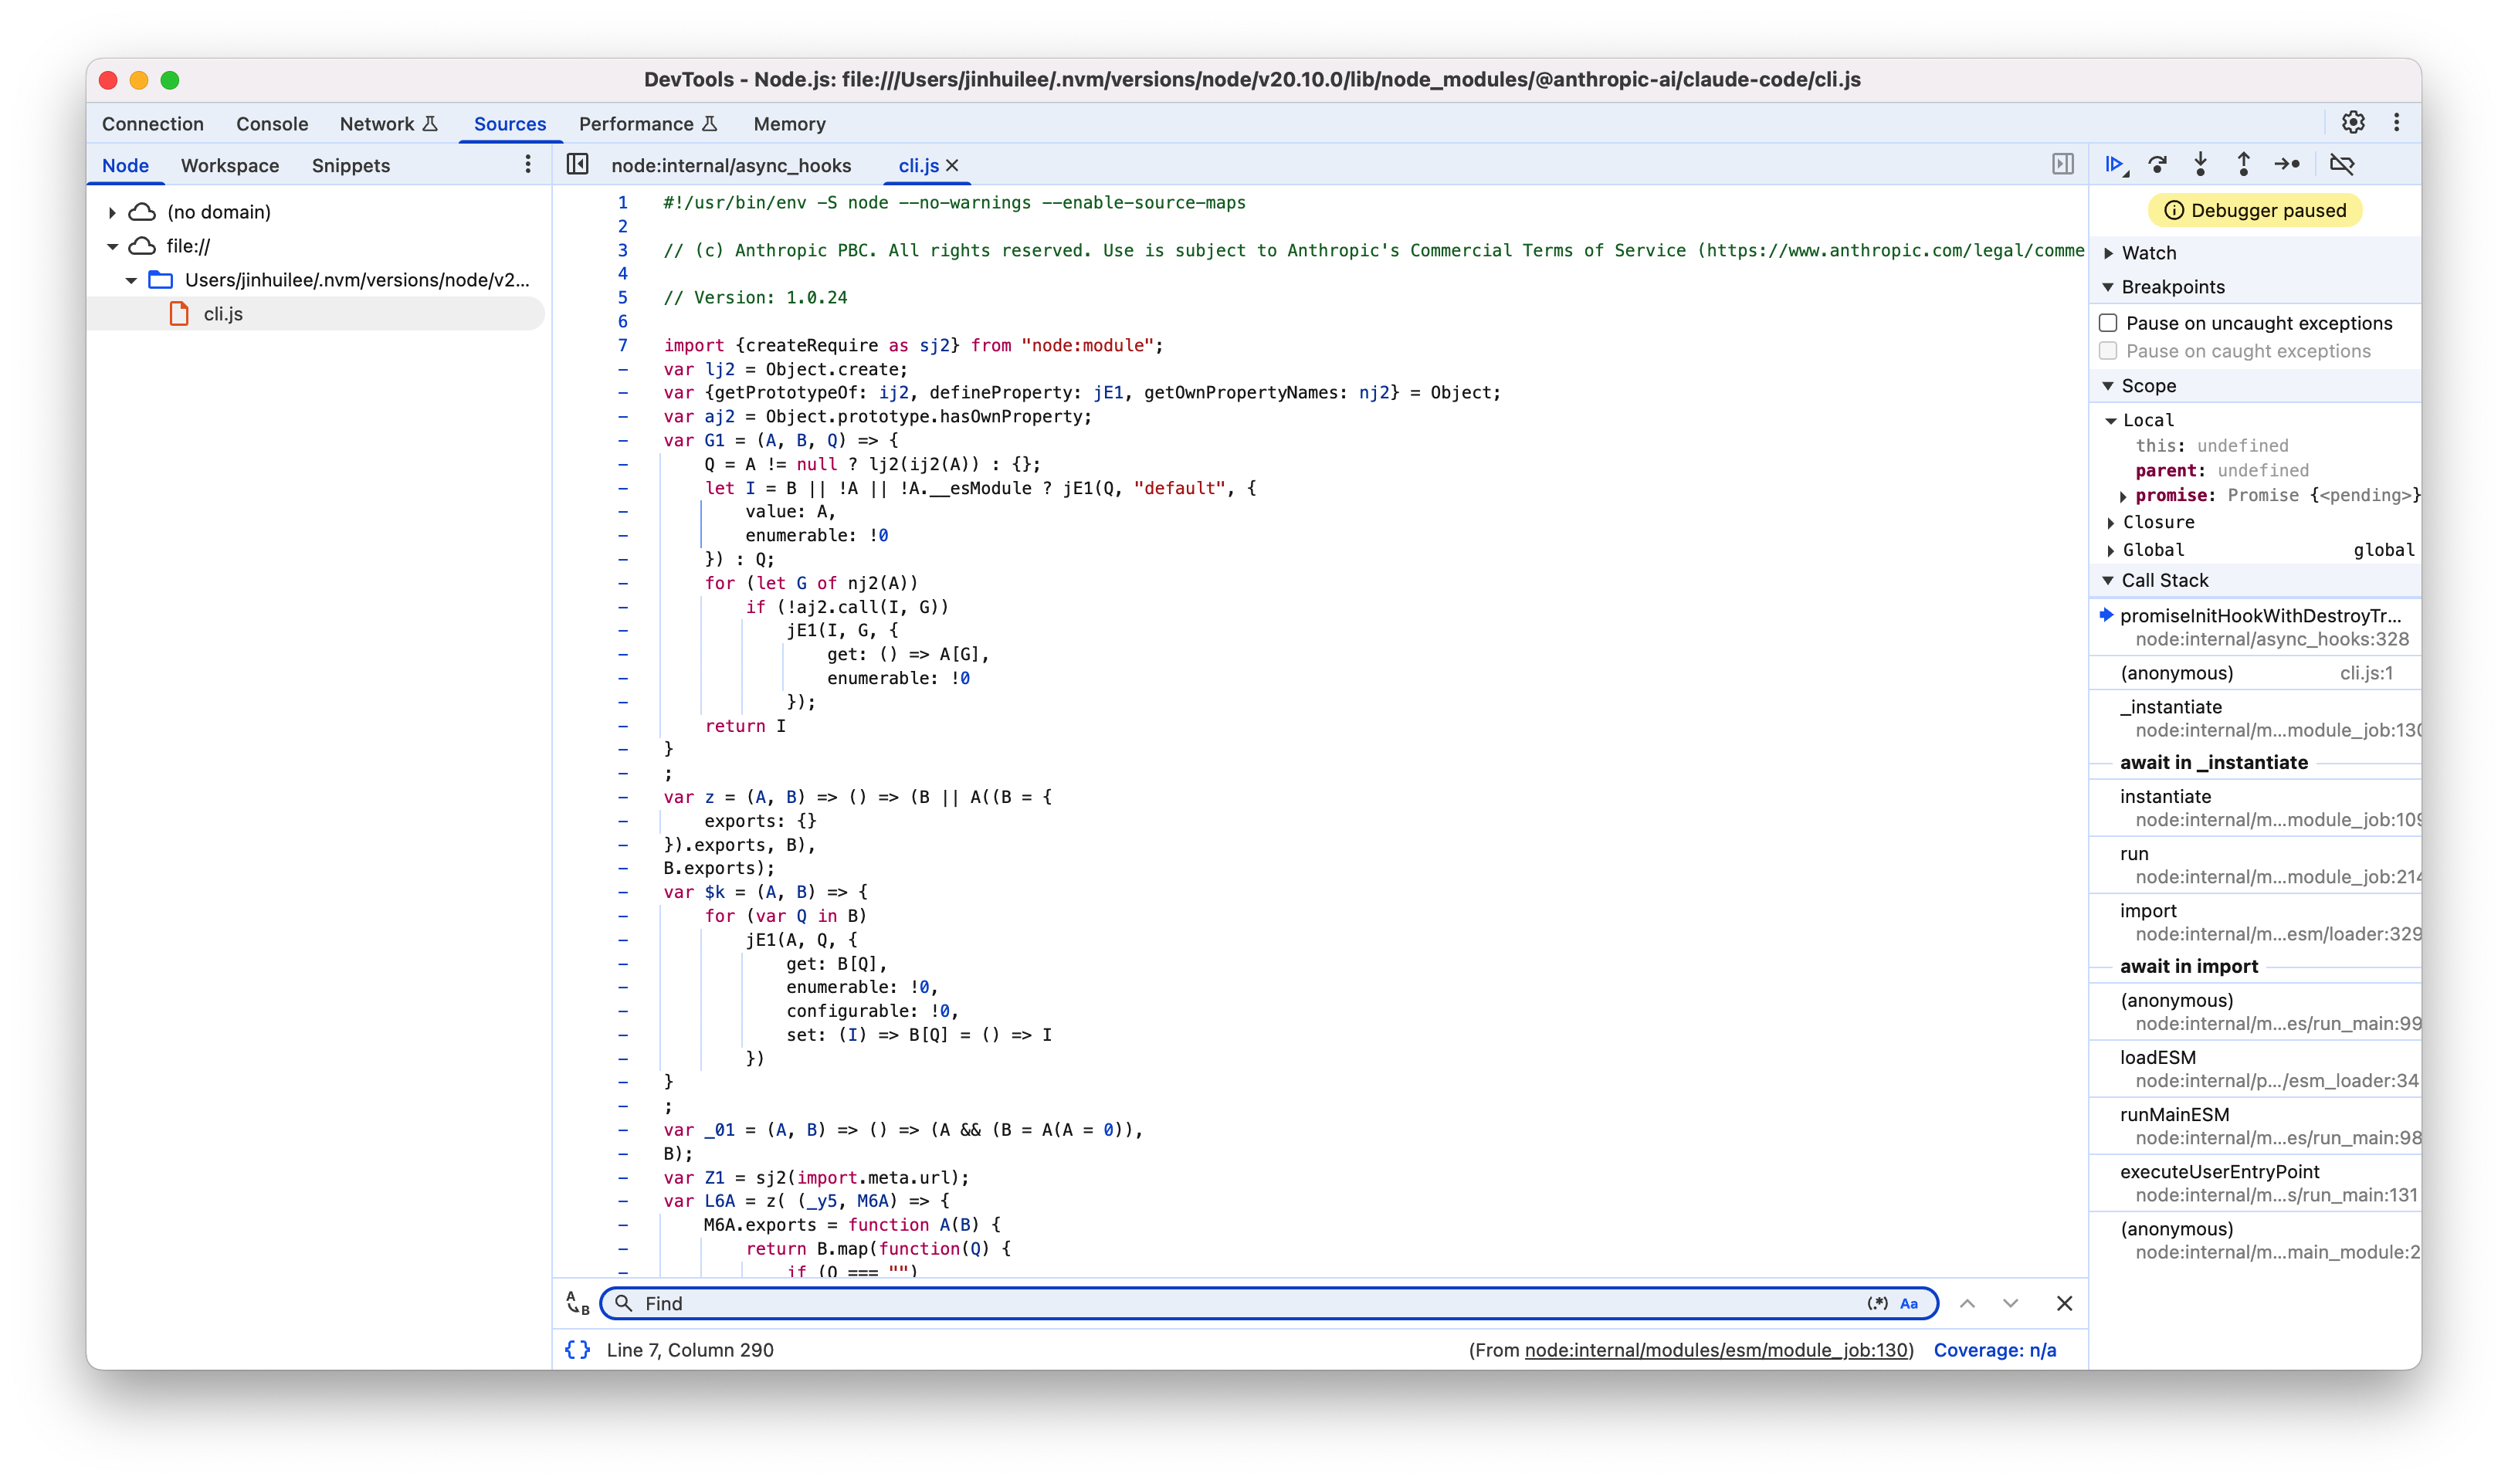
Task: Enable Pause on uncaught exceptions
Action: [x=2109, y=322]
